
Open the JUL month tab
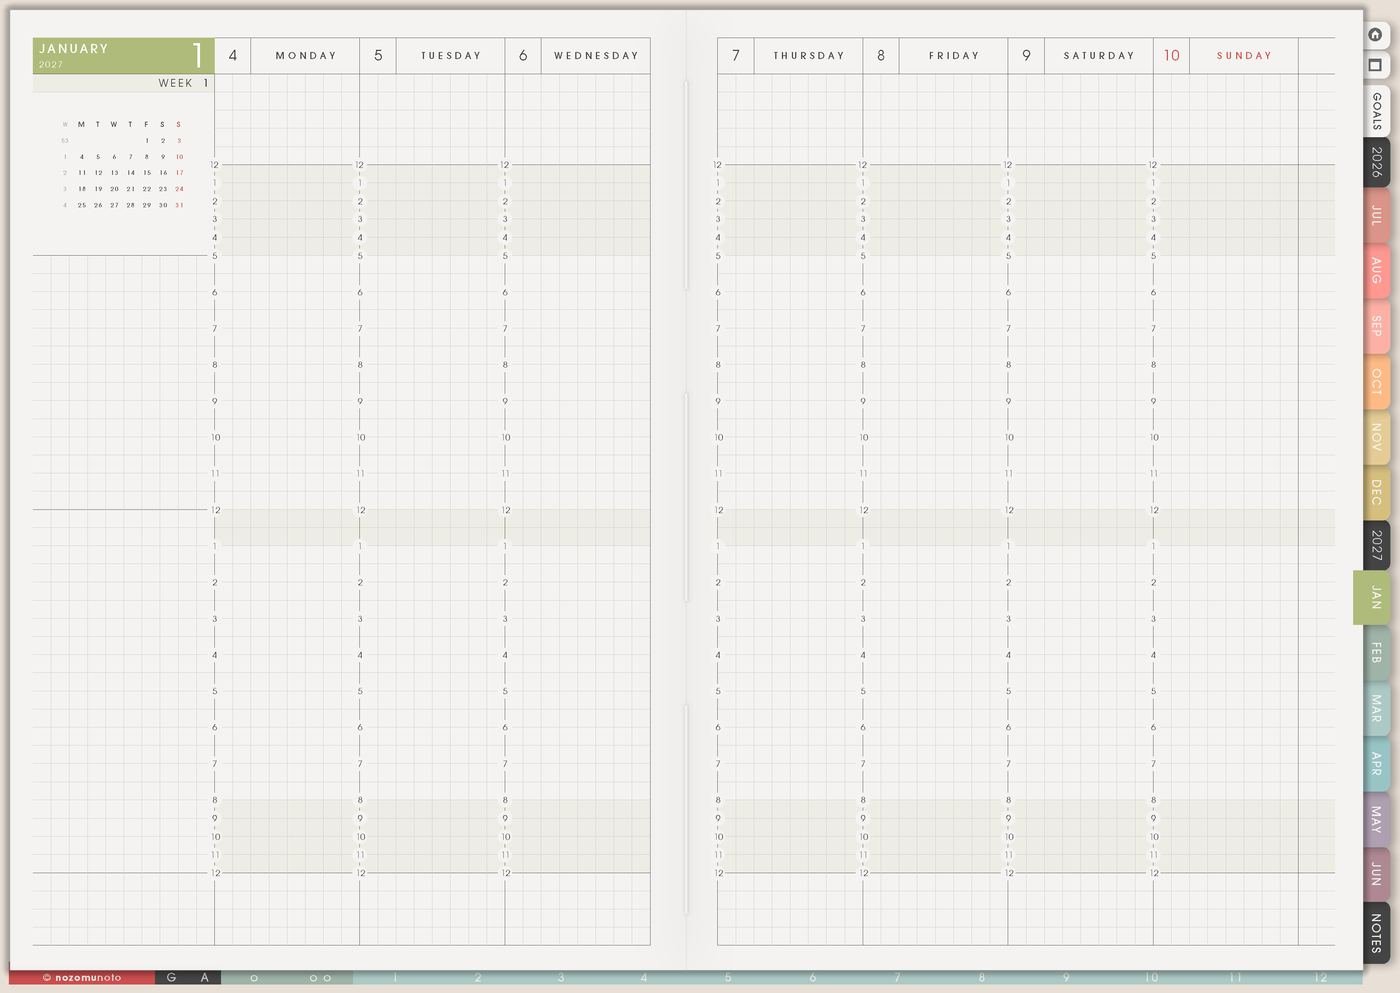pyautogui.click(x=1376, y=215)
